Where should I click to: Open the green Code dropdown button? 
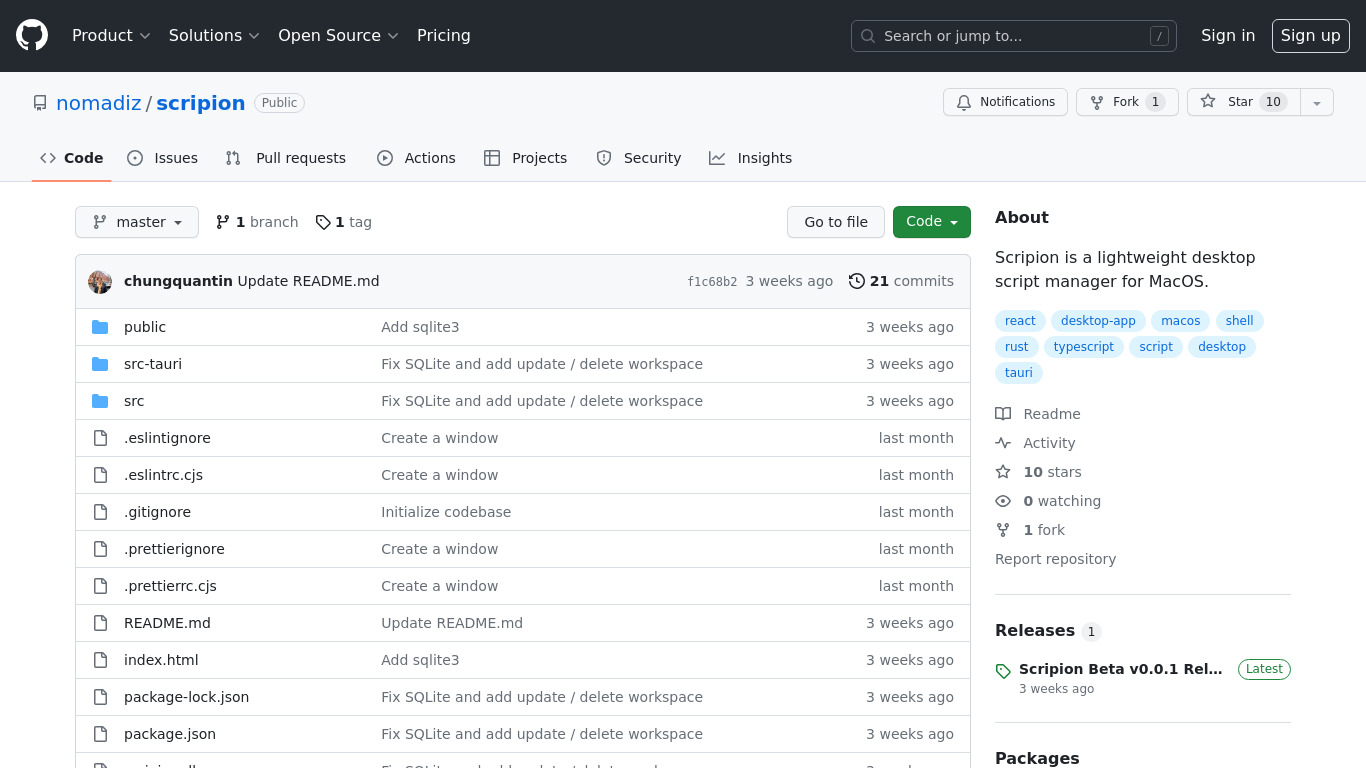[932, 222]
